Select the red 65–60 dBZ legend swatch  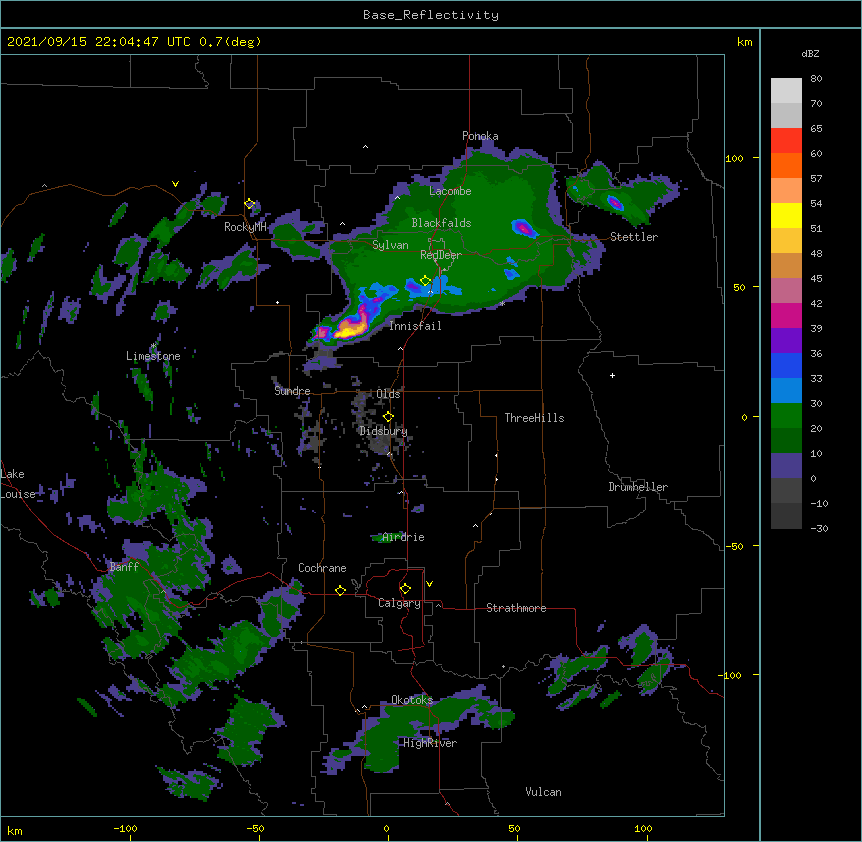coord(786,141)
